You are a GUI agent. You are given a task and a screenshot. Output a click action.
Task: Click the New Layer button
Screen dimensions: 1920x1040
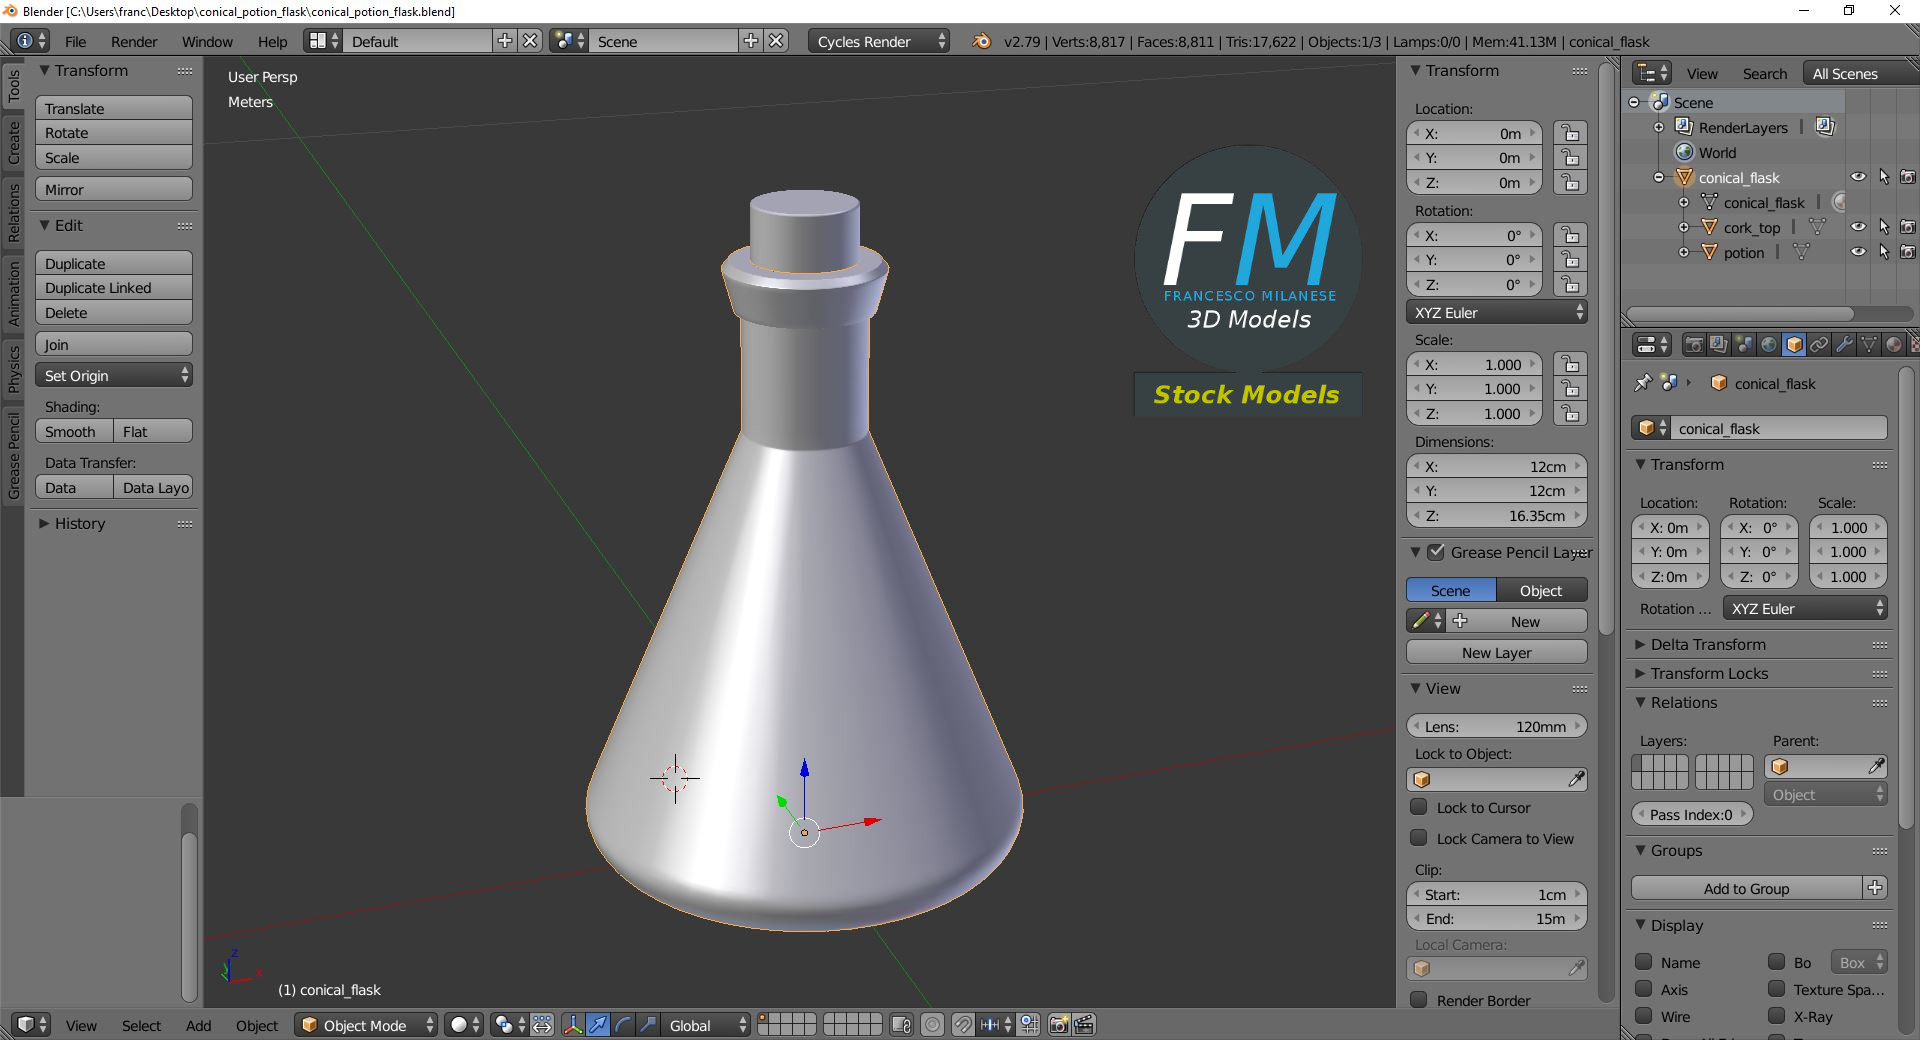[1496, 652]
